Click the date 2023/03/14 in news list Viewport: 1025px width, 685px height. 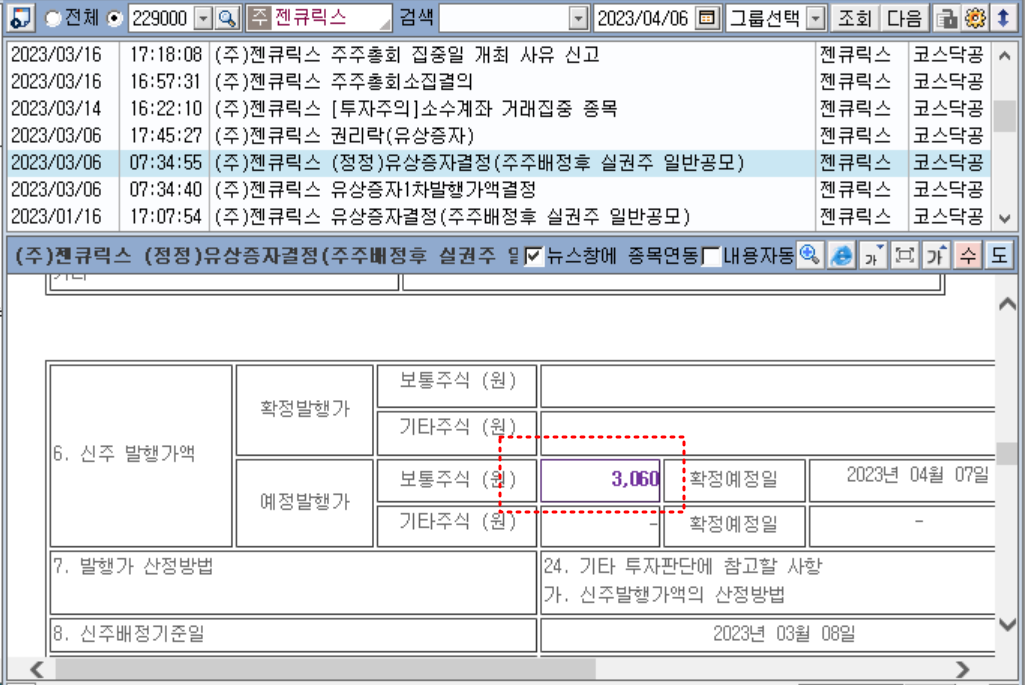pyautogui.click(x=56, y=108)
